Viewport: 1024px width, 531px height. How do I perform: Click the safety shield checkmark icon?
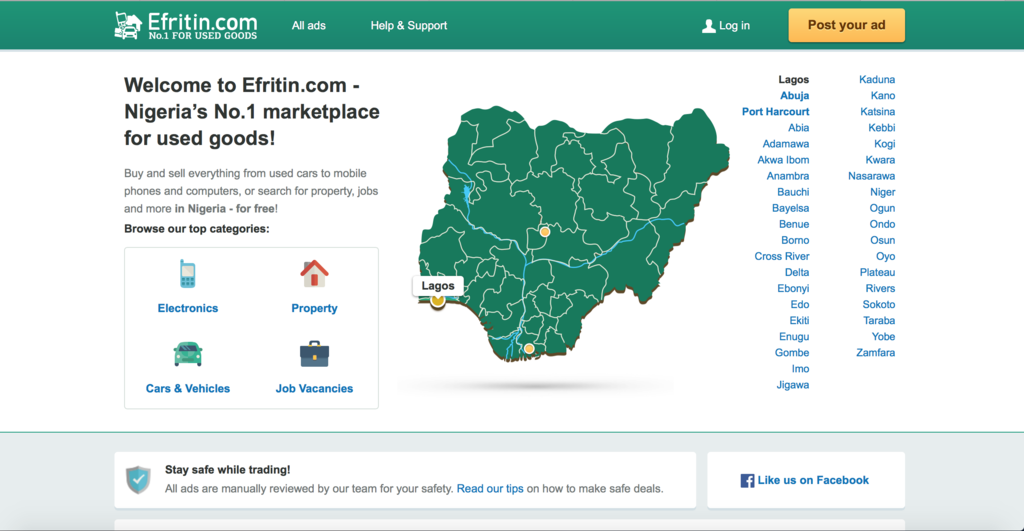pos(138,479)
